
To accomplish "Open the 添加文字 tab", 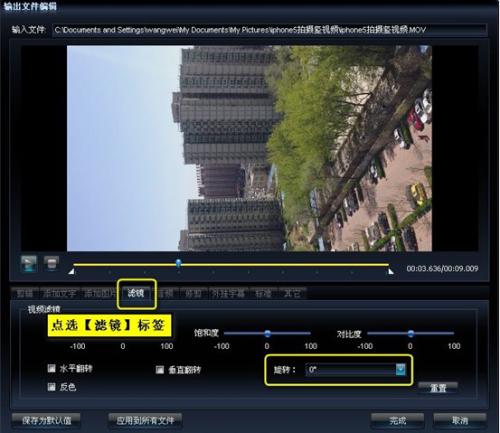I will tap(59, 293).
